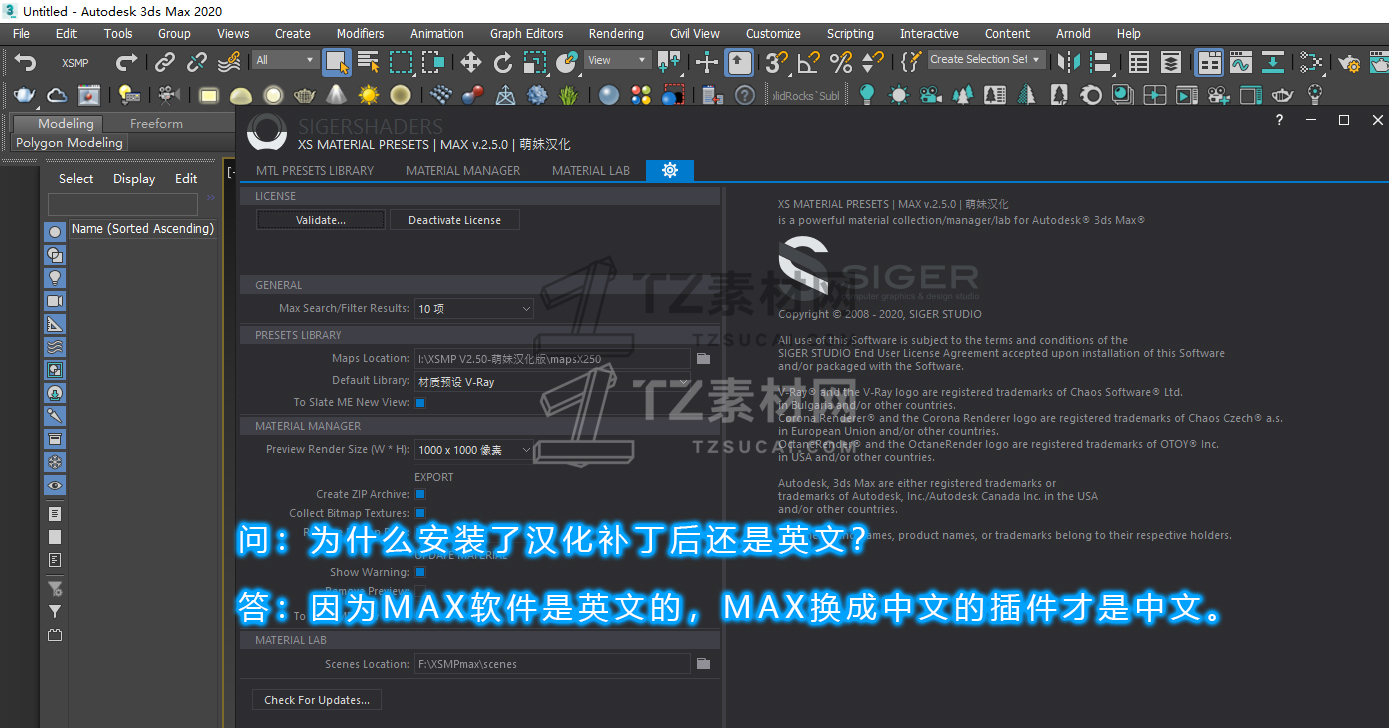Click the XSMP toolbar button
1389x728 pixels.
point(75,62)
